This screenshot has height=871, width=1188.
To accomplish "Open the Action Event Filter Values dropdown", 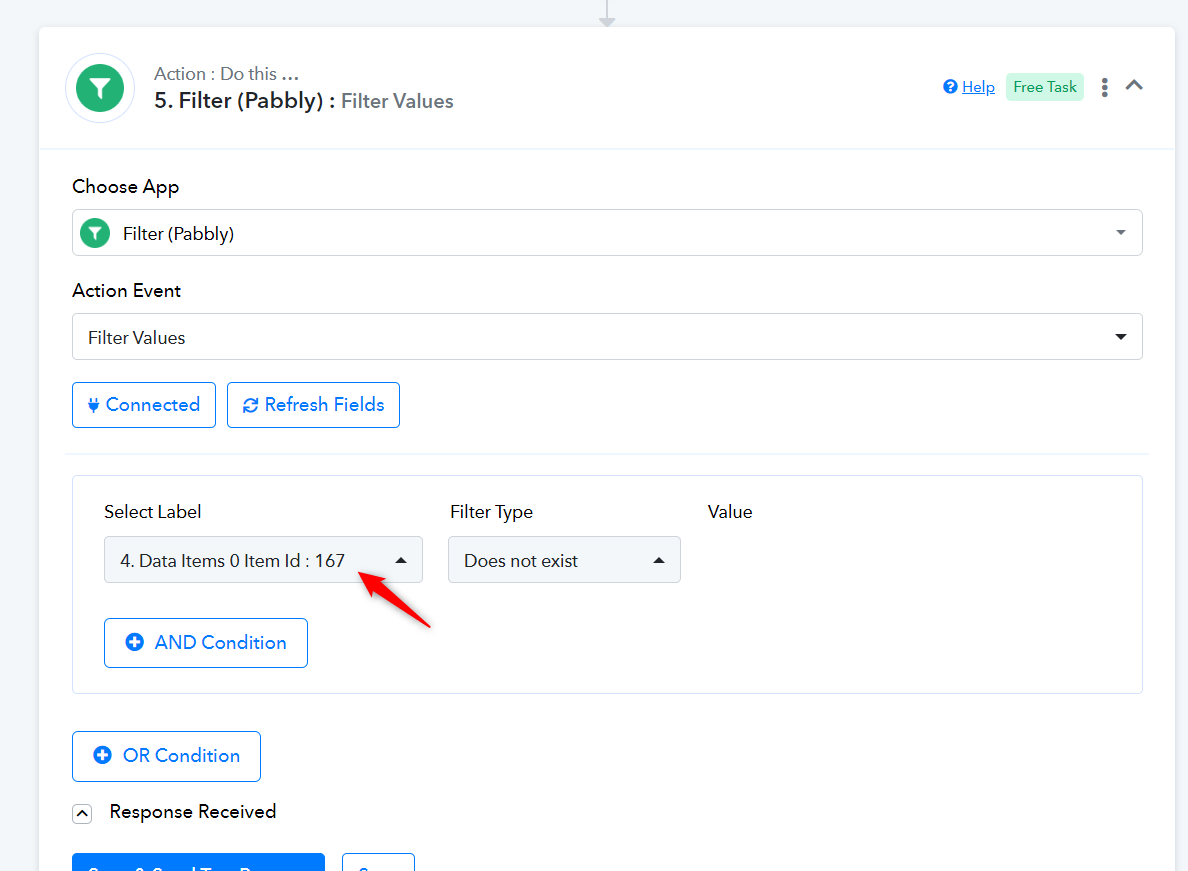I will pyautogui.click(x=607, y=337).
